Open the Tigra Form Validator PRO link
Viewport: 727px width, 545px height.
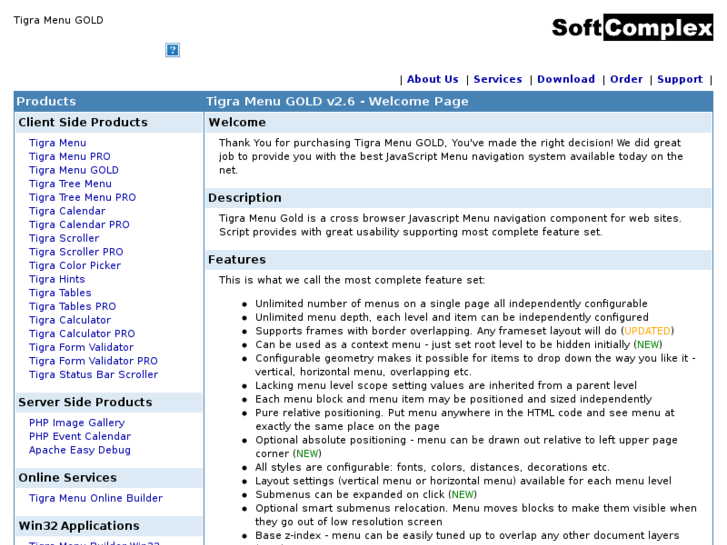tap(93, 361)
